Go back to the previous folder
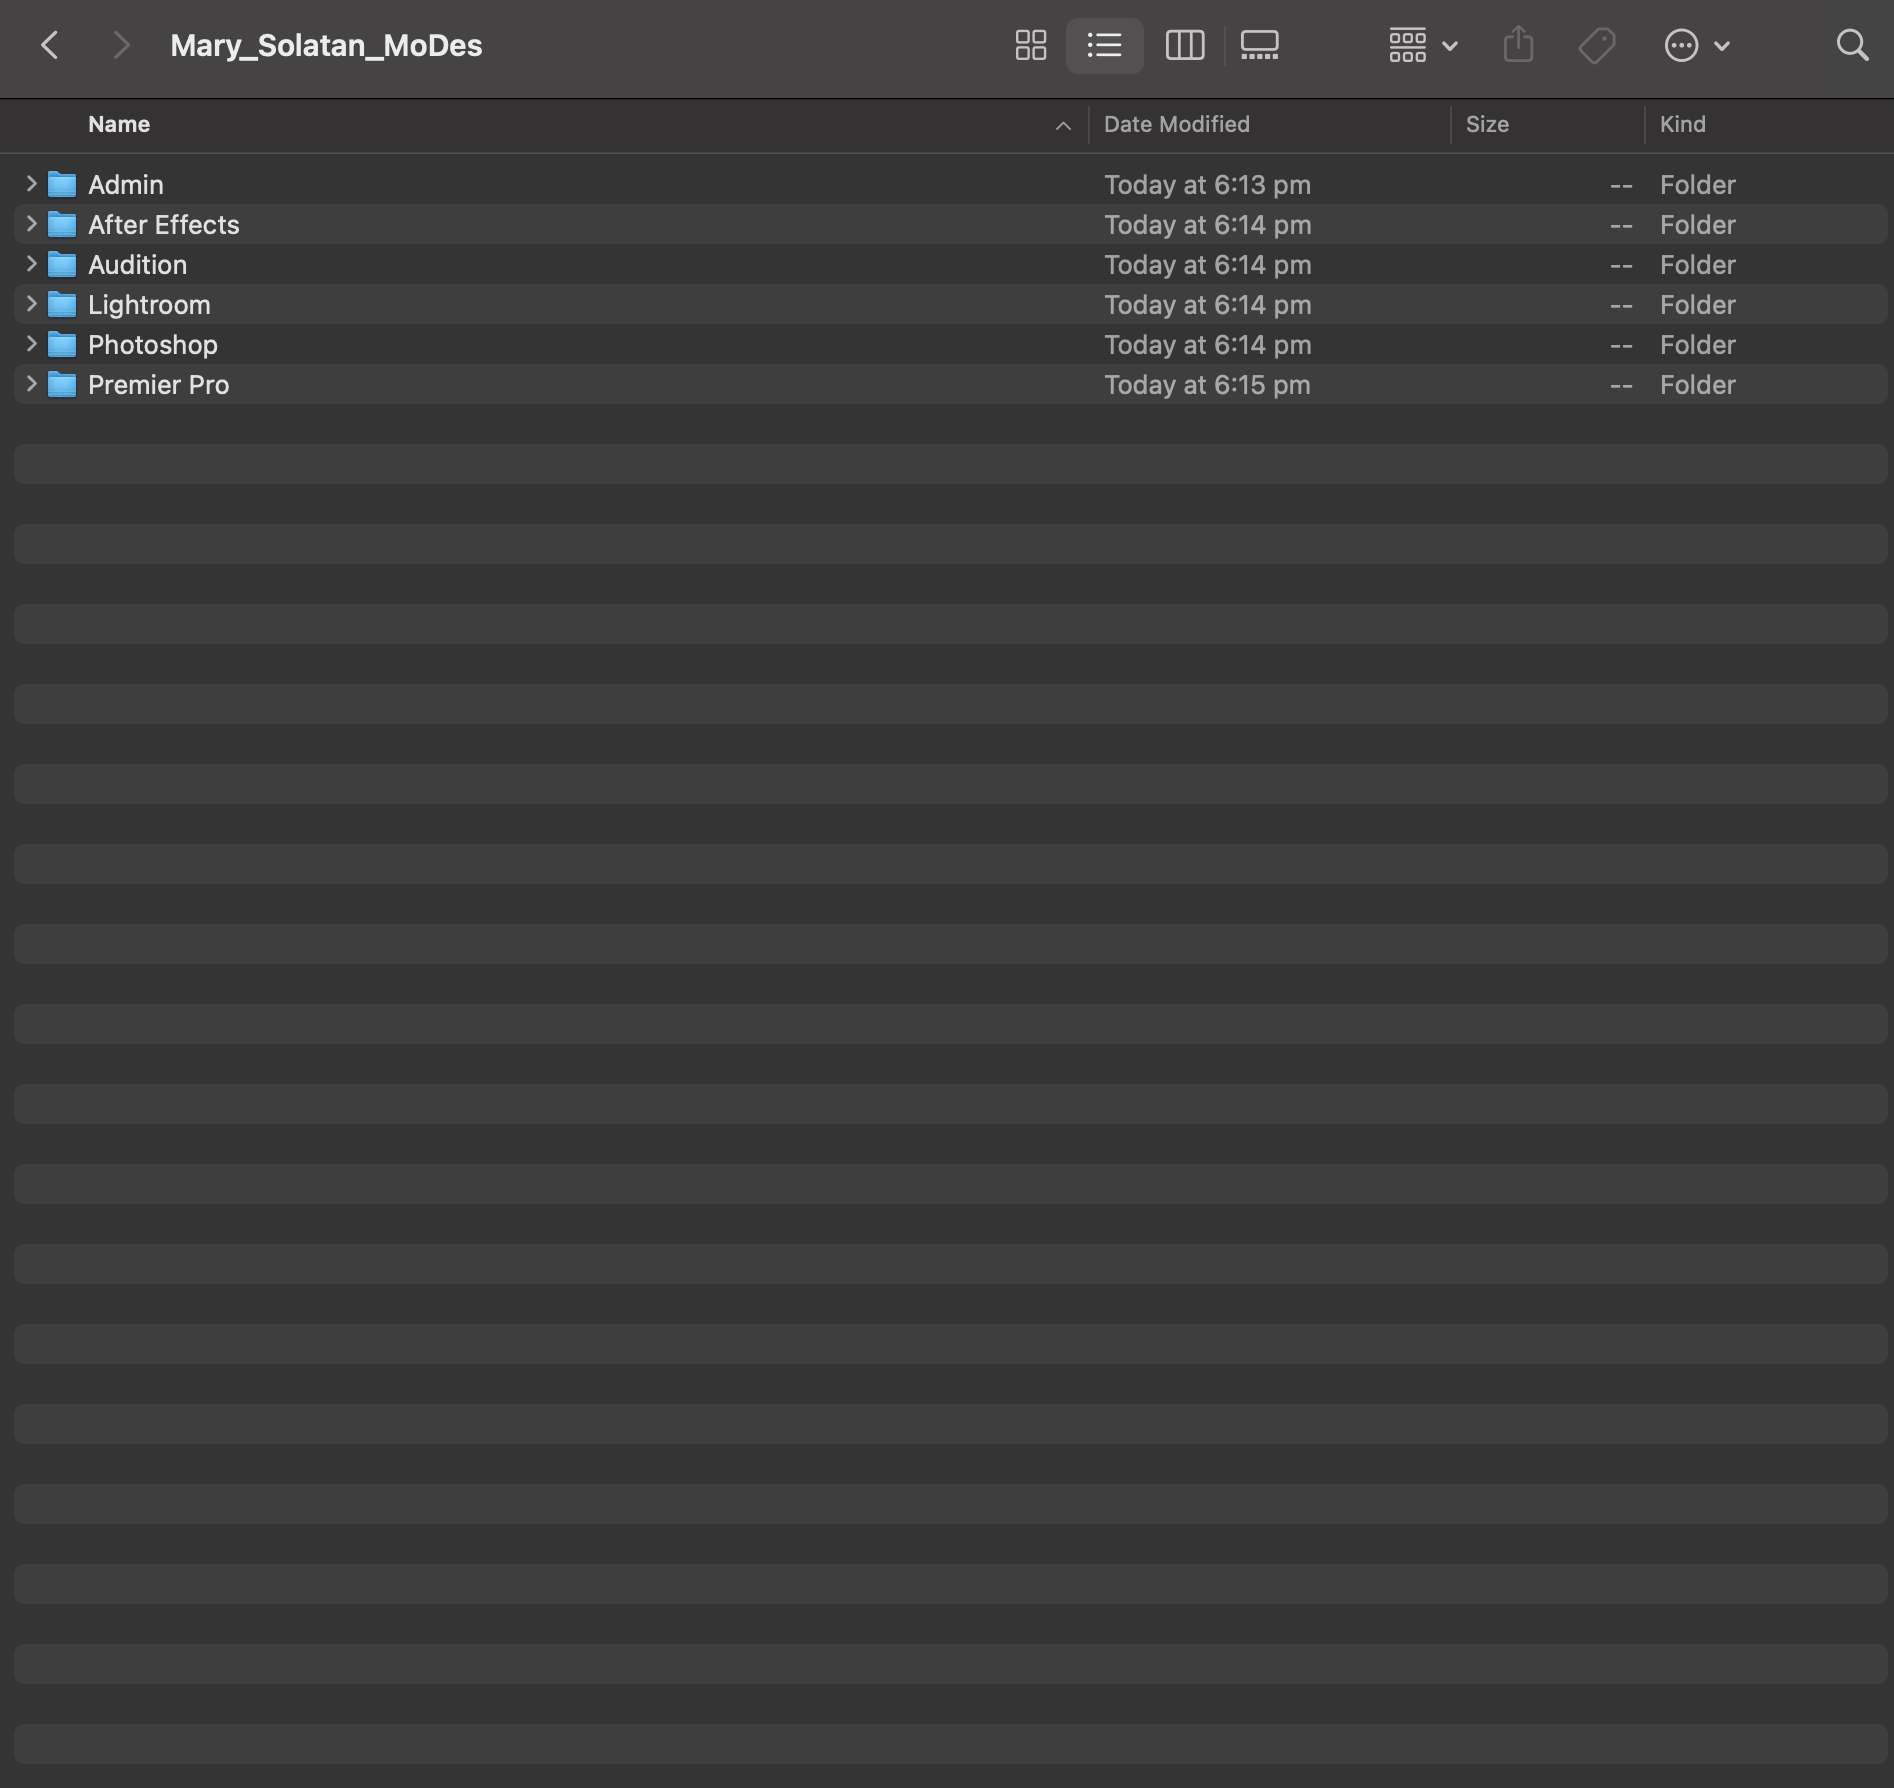The width and height of the screenshot is (1894, 1788). tap(49, 45)
